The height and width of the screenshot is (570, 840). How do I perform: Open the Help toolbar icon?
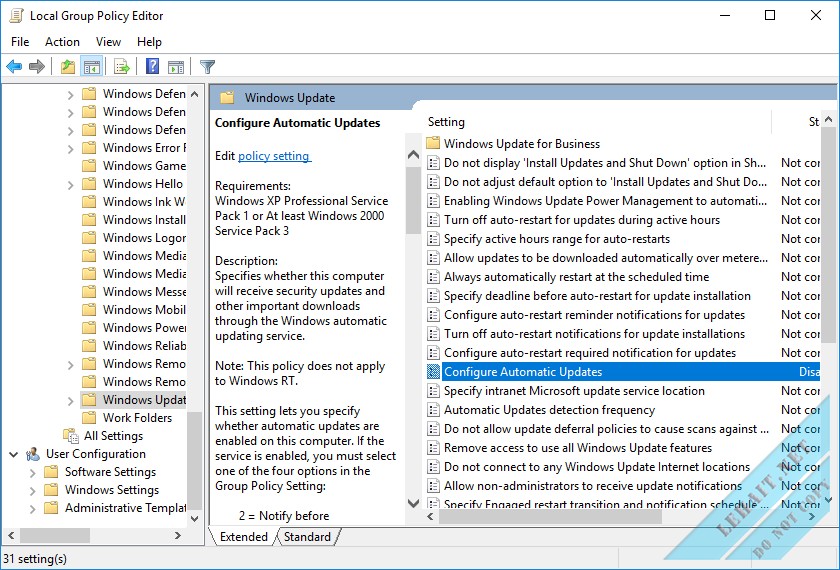[153, 66]
